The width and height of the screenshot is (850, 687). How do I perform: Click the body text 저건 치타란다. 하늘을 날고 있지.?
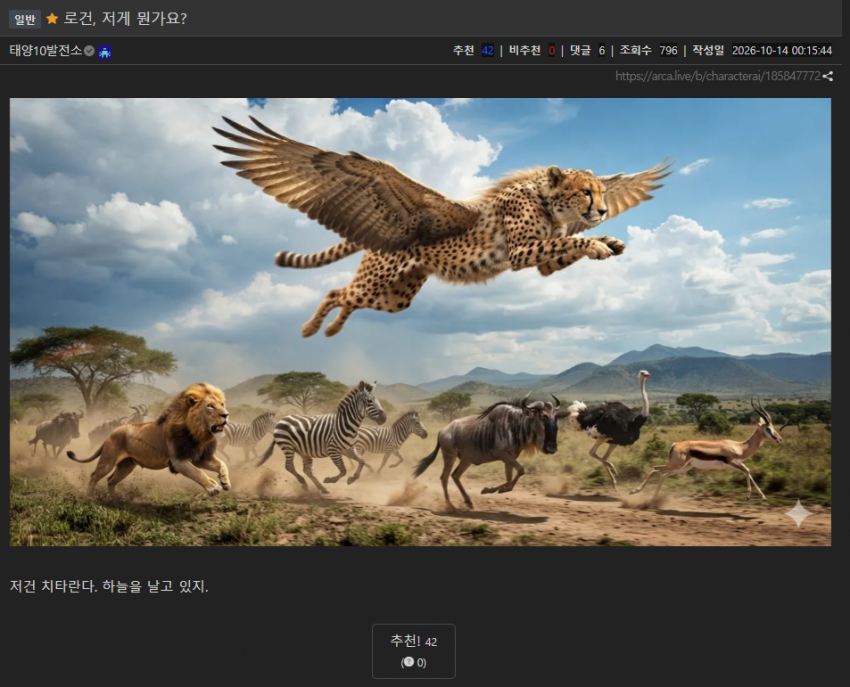(109, 586)
